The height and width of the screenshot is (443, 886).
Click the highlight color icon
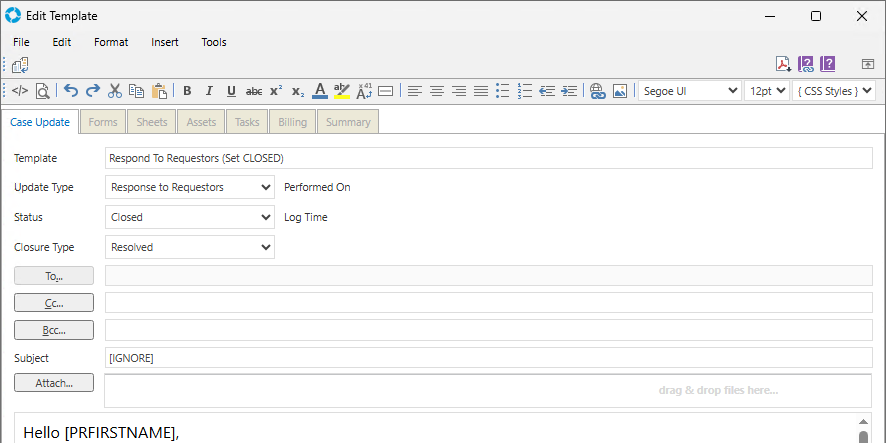tap(342, 91)
